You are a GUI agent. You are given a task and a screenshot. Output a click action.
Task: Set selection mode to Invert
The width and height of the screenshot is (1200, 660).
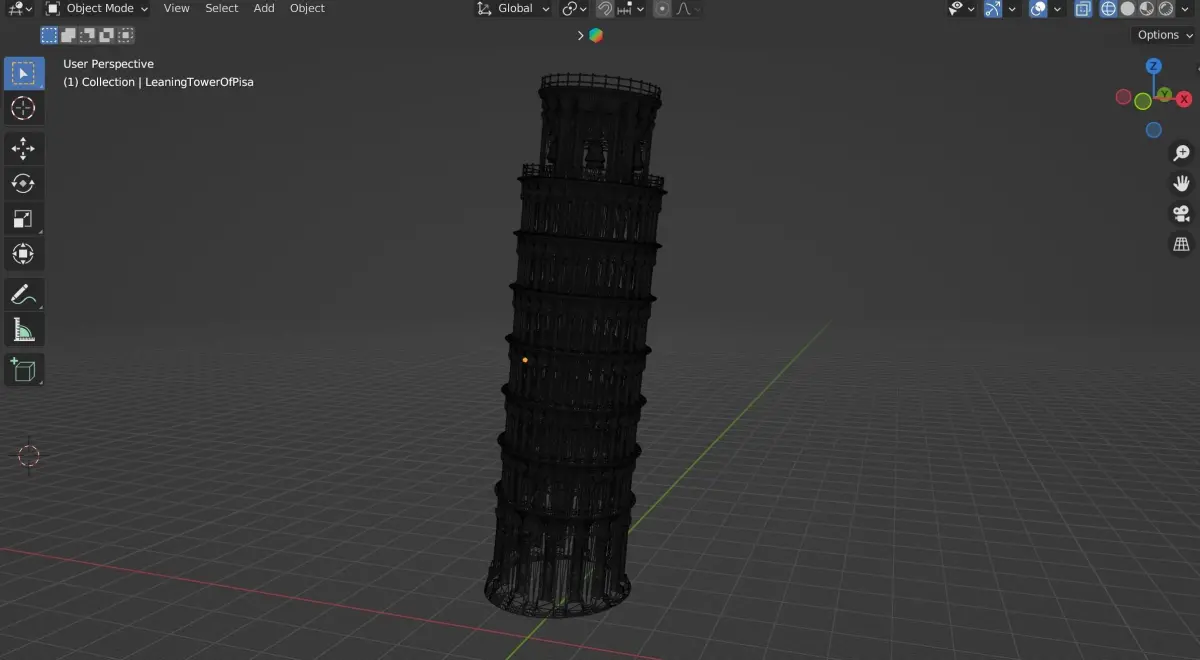click(106, 35)
